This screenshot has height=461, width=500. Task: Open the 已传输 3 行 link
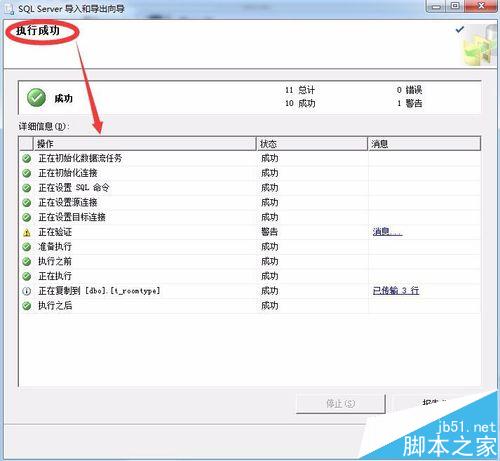point(396,291)
